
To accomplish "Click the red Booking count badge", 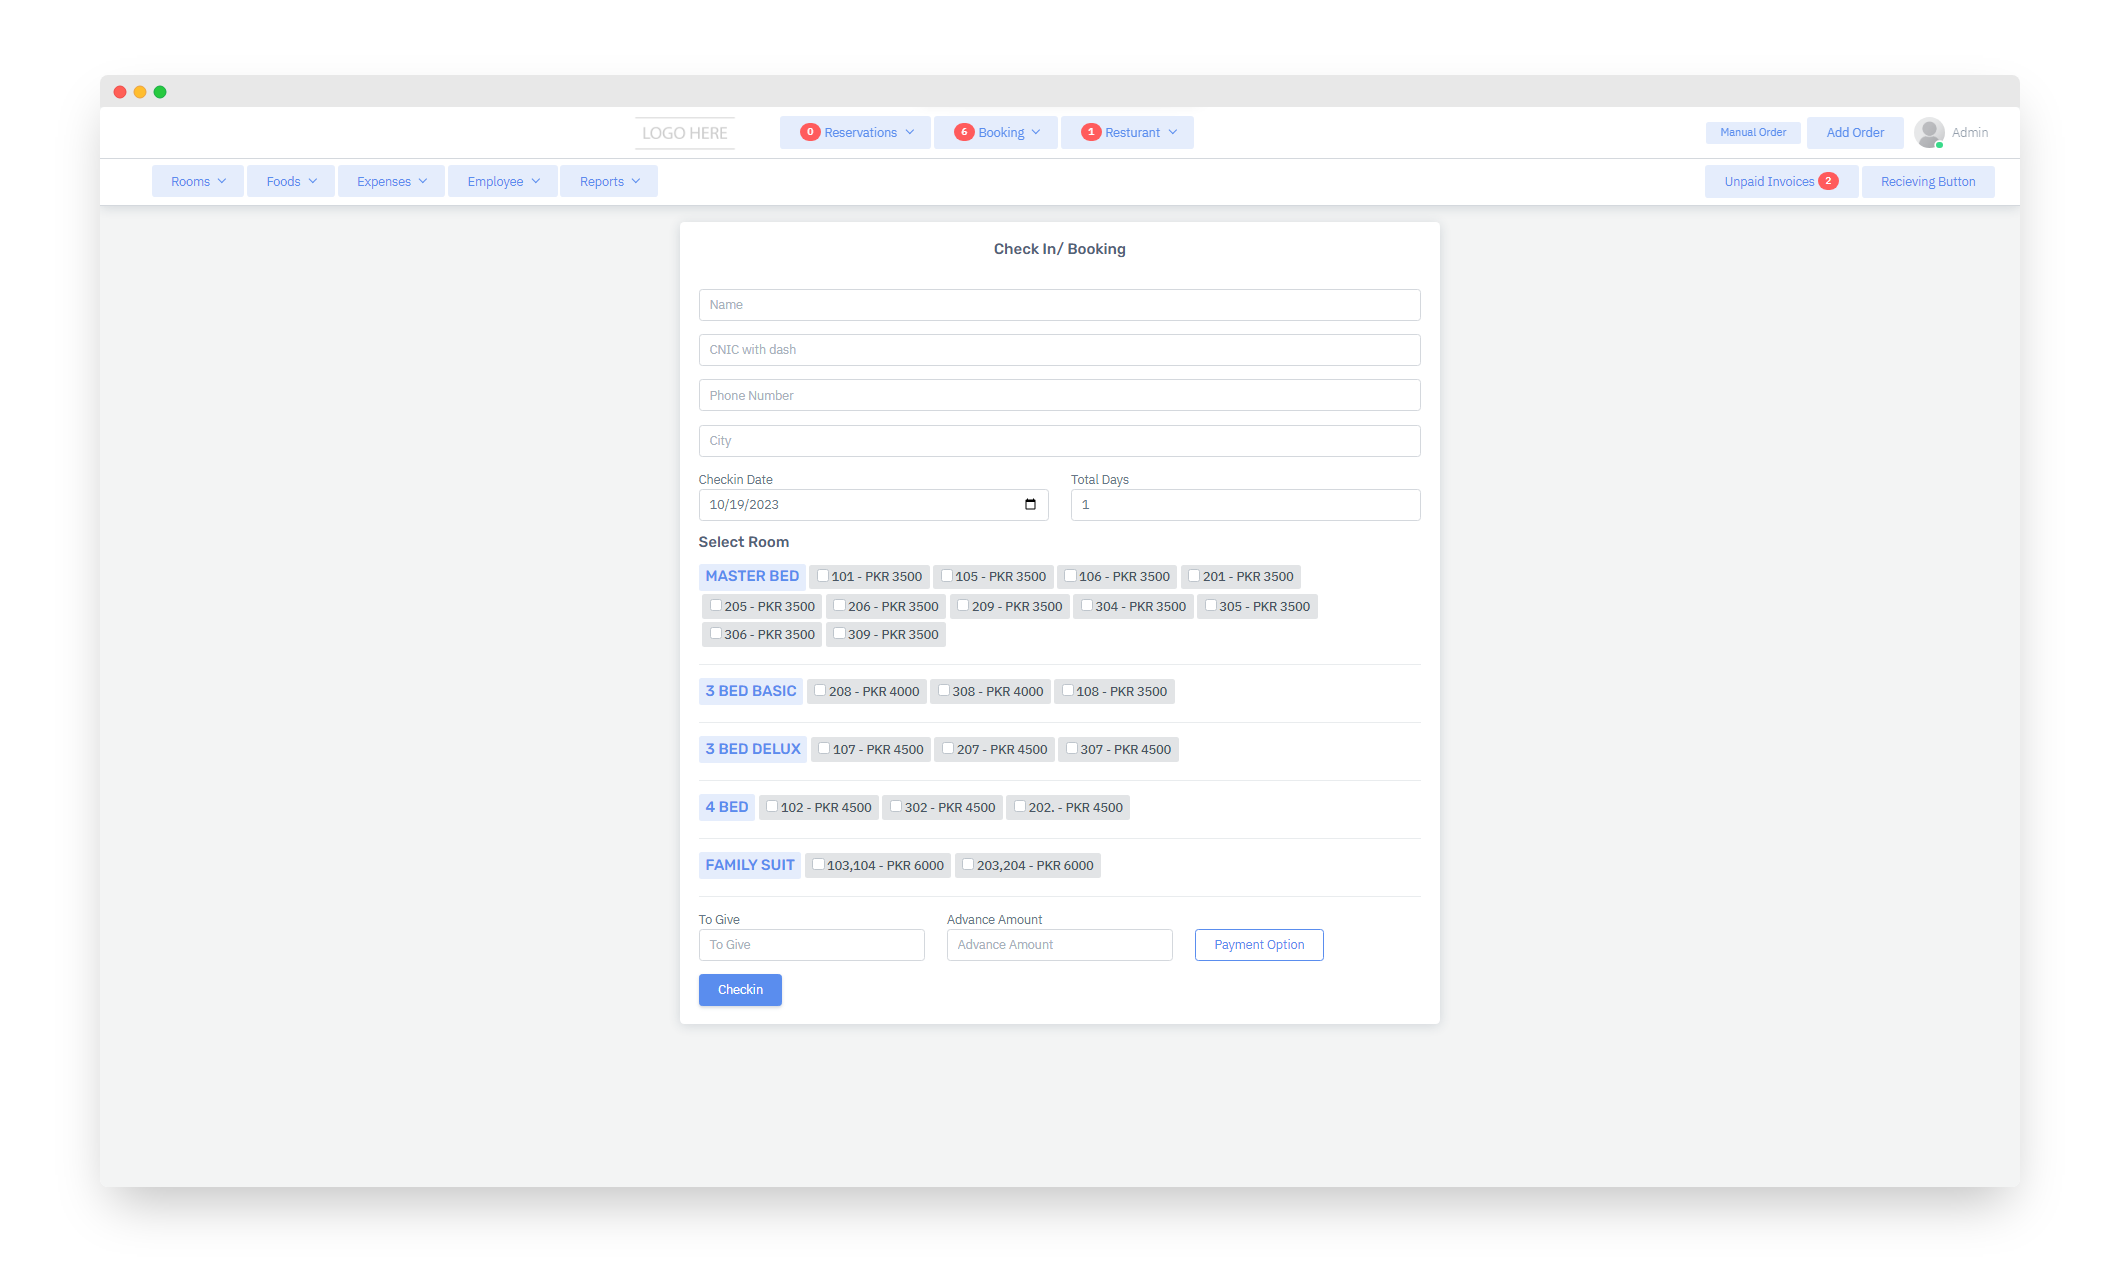I will (964, 132).
